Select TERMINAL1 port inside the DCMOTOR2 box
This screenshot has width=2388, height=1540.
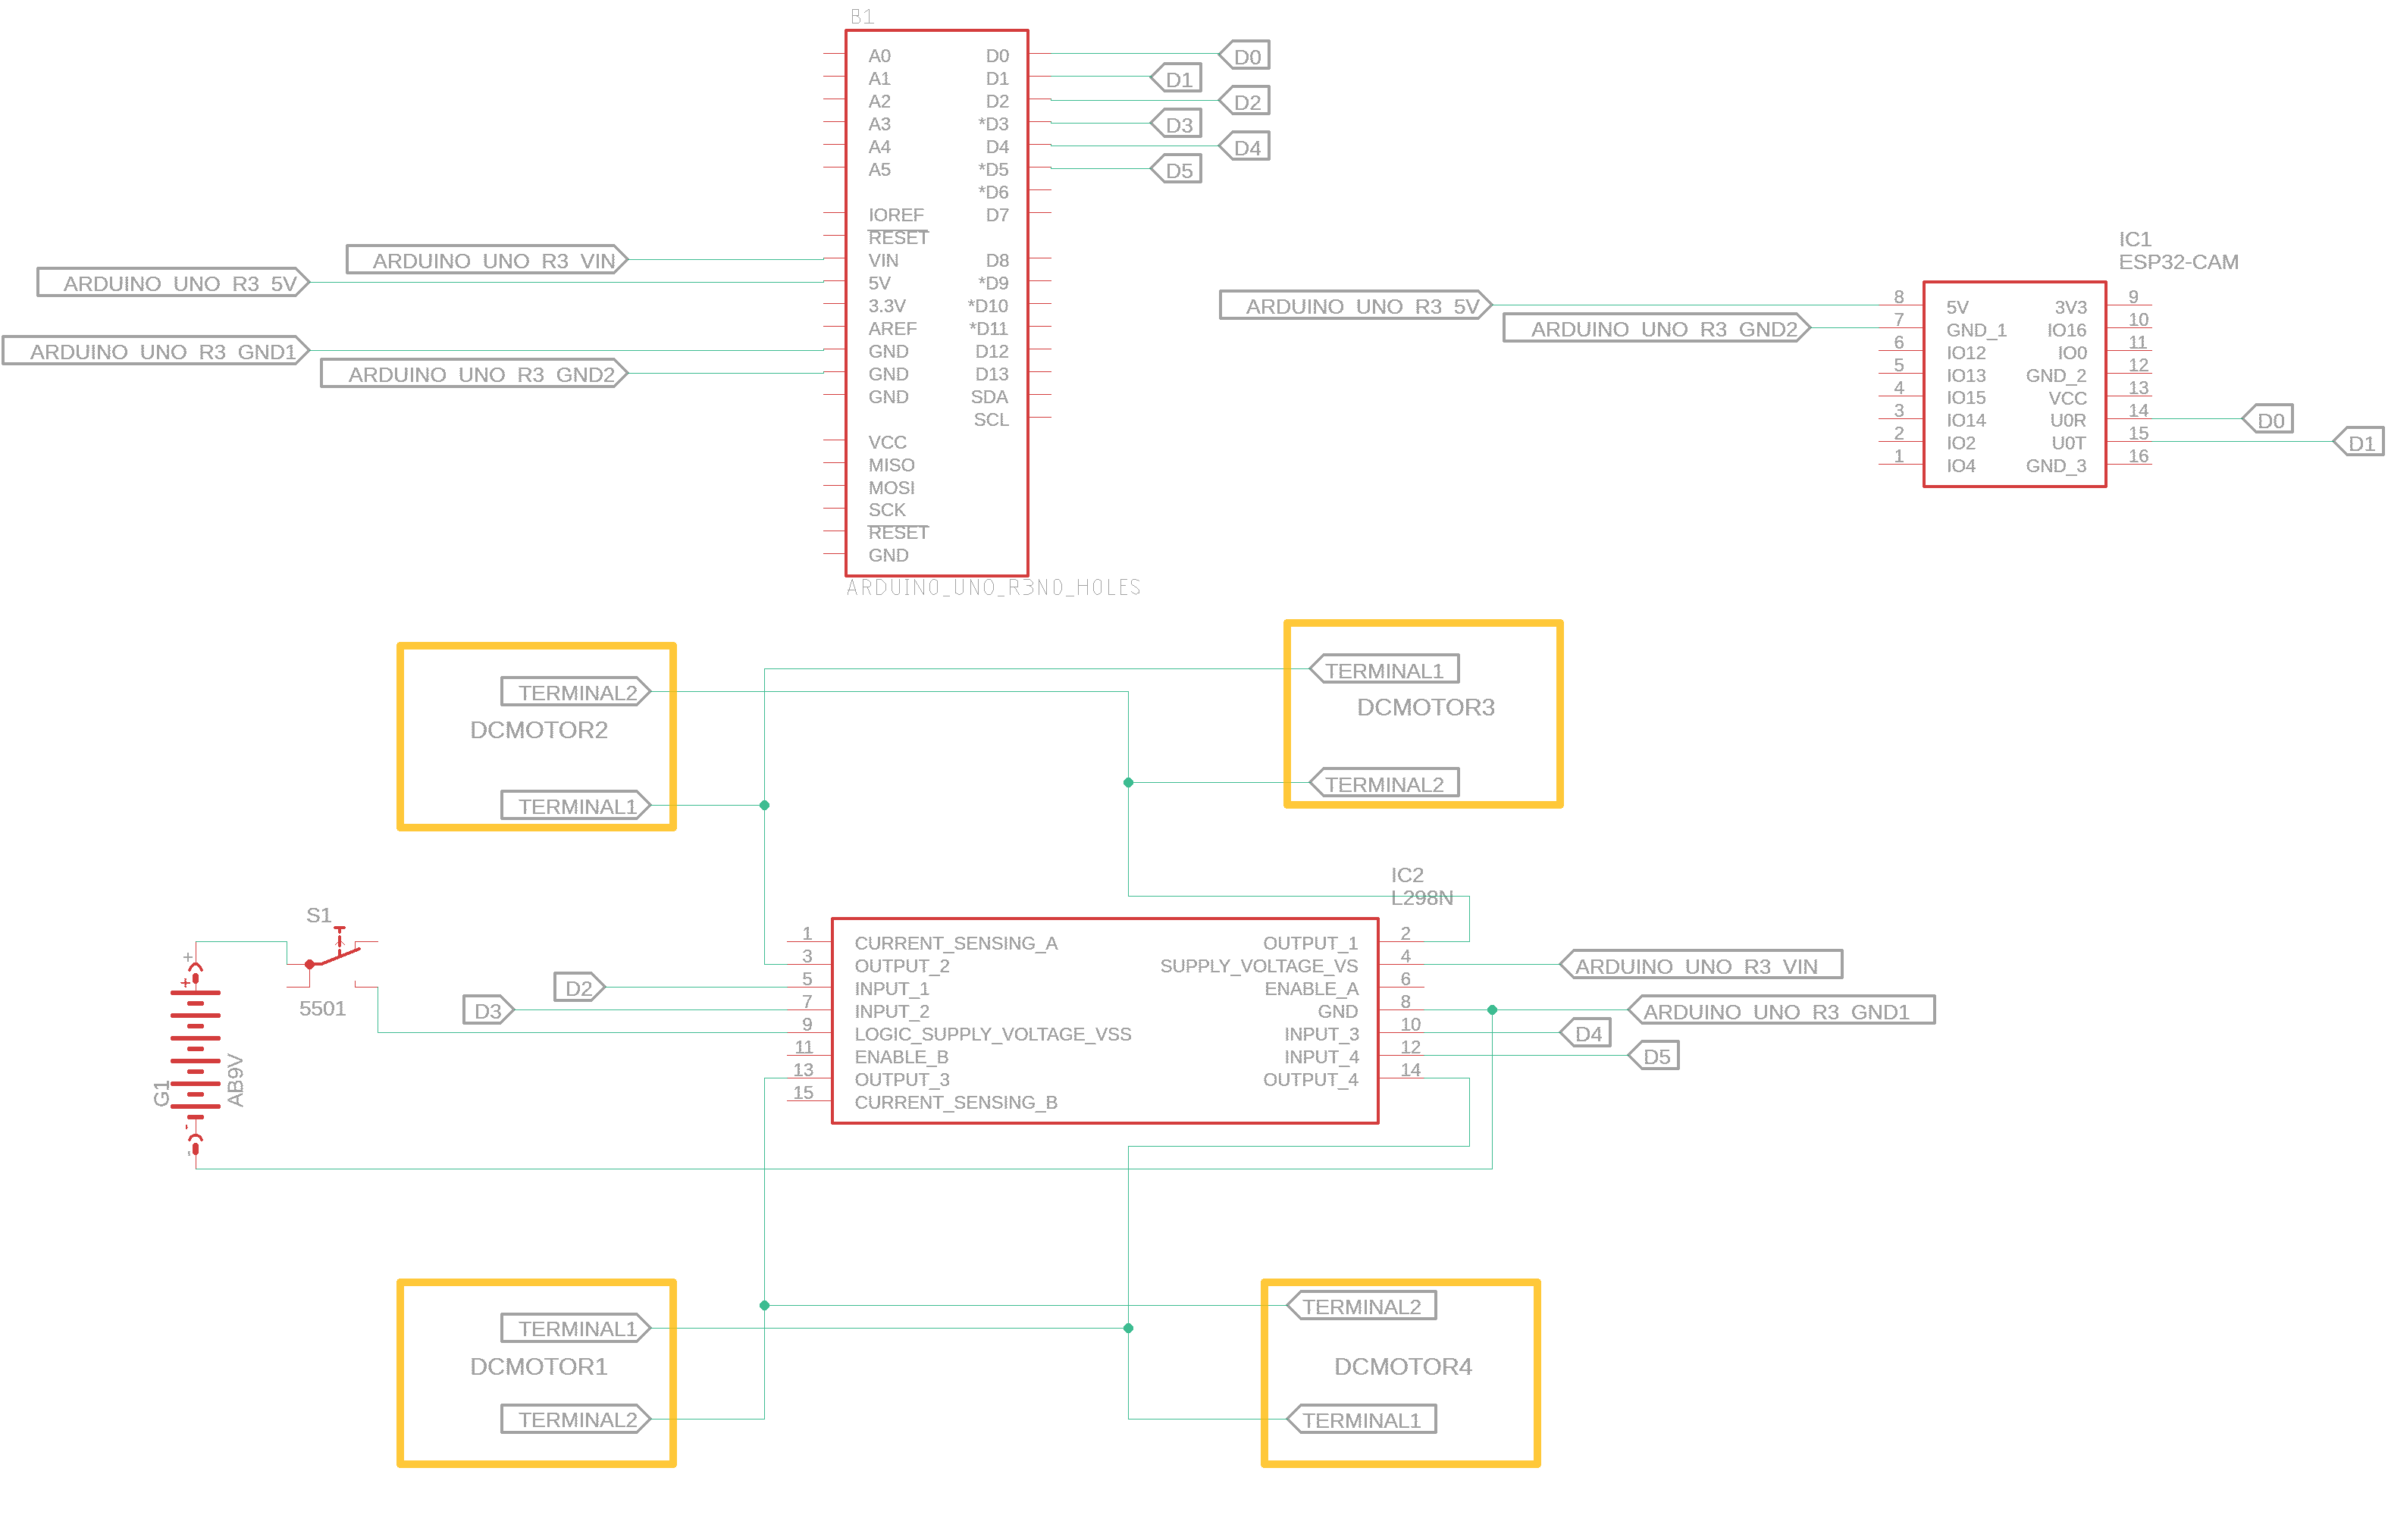[576, 806]
